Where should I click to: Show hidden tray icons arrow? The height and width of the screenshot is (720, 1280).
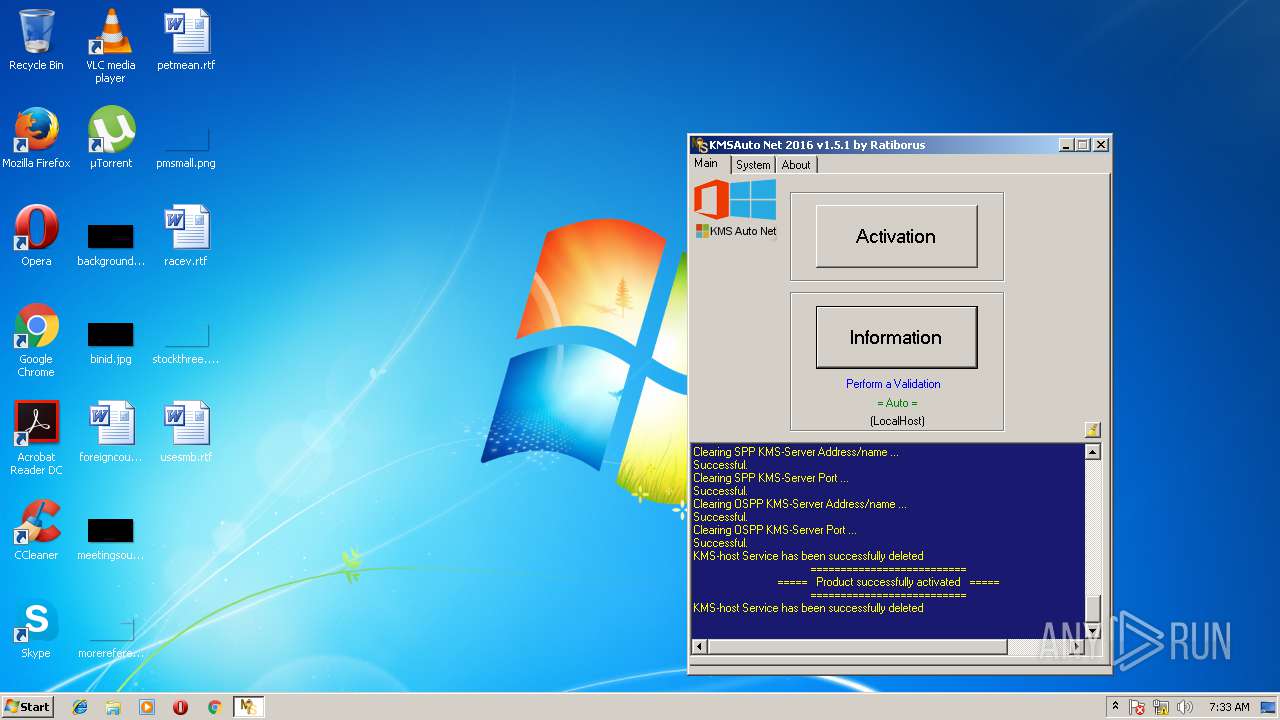coord(1116,707)
